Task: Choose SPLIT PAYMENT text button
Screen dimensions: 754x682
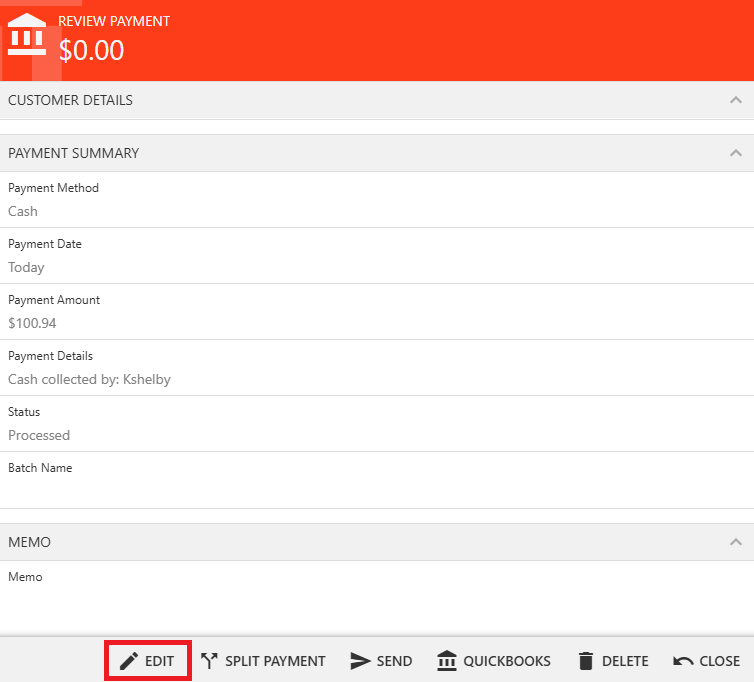Action: tap(275, 661)
